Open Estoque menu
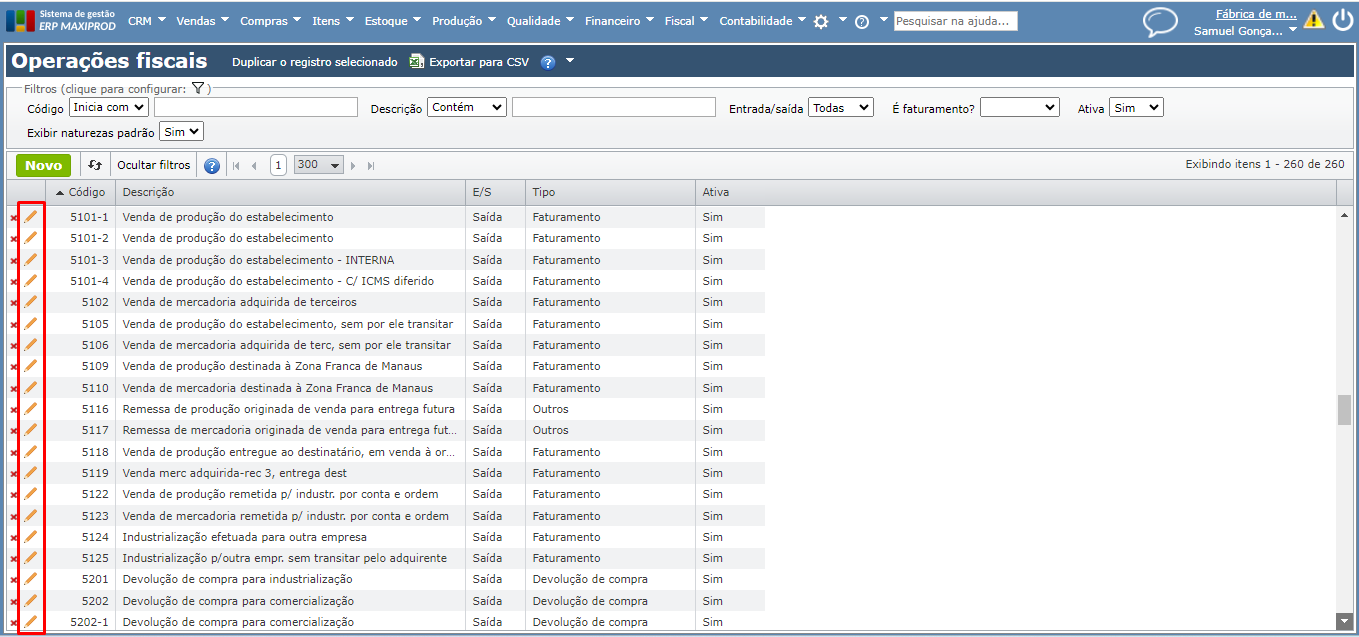Screen dimensions: 1359x637 point(393,21)
